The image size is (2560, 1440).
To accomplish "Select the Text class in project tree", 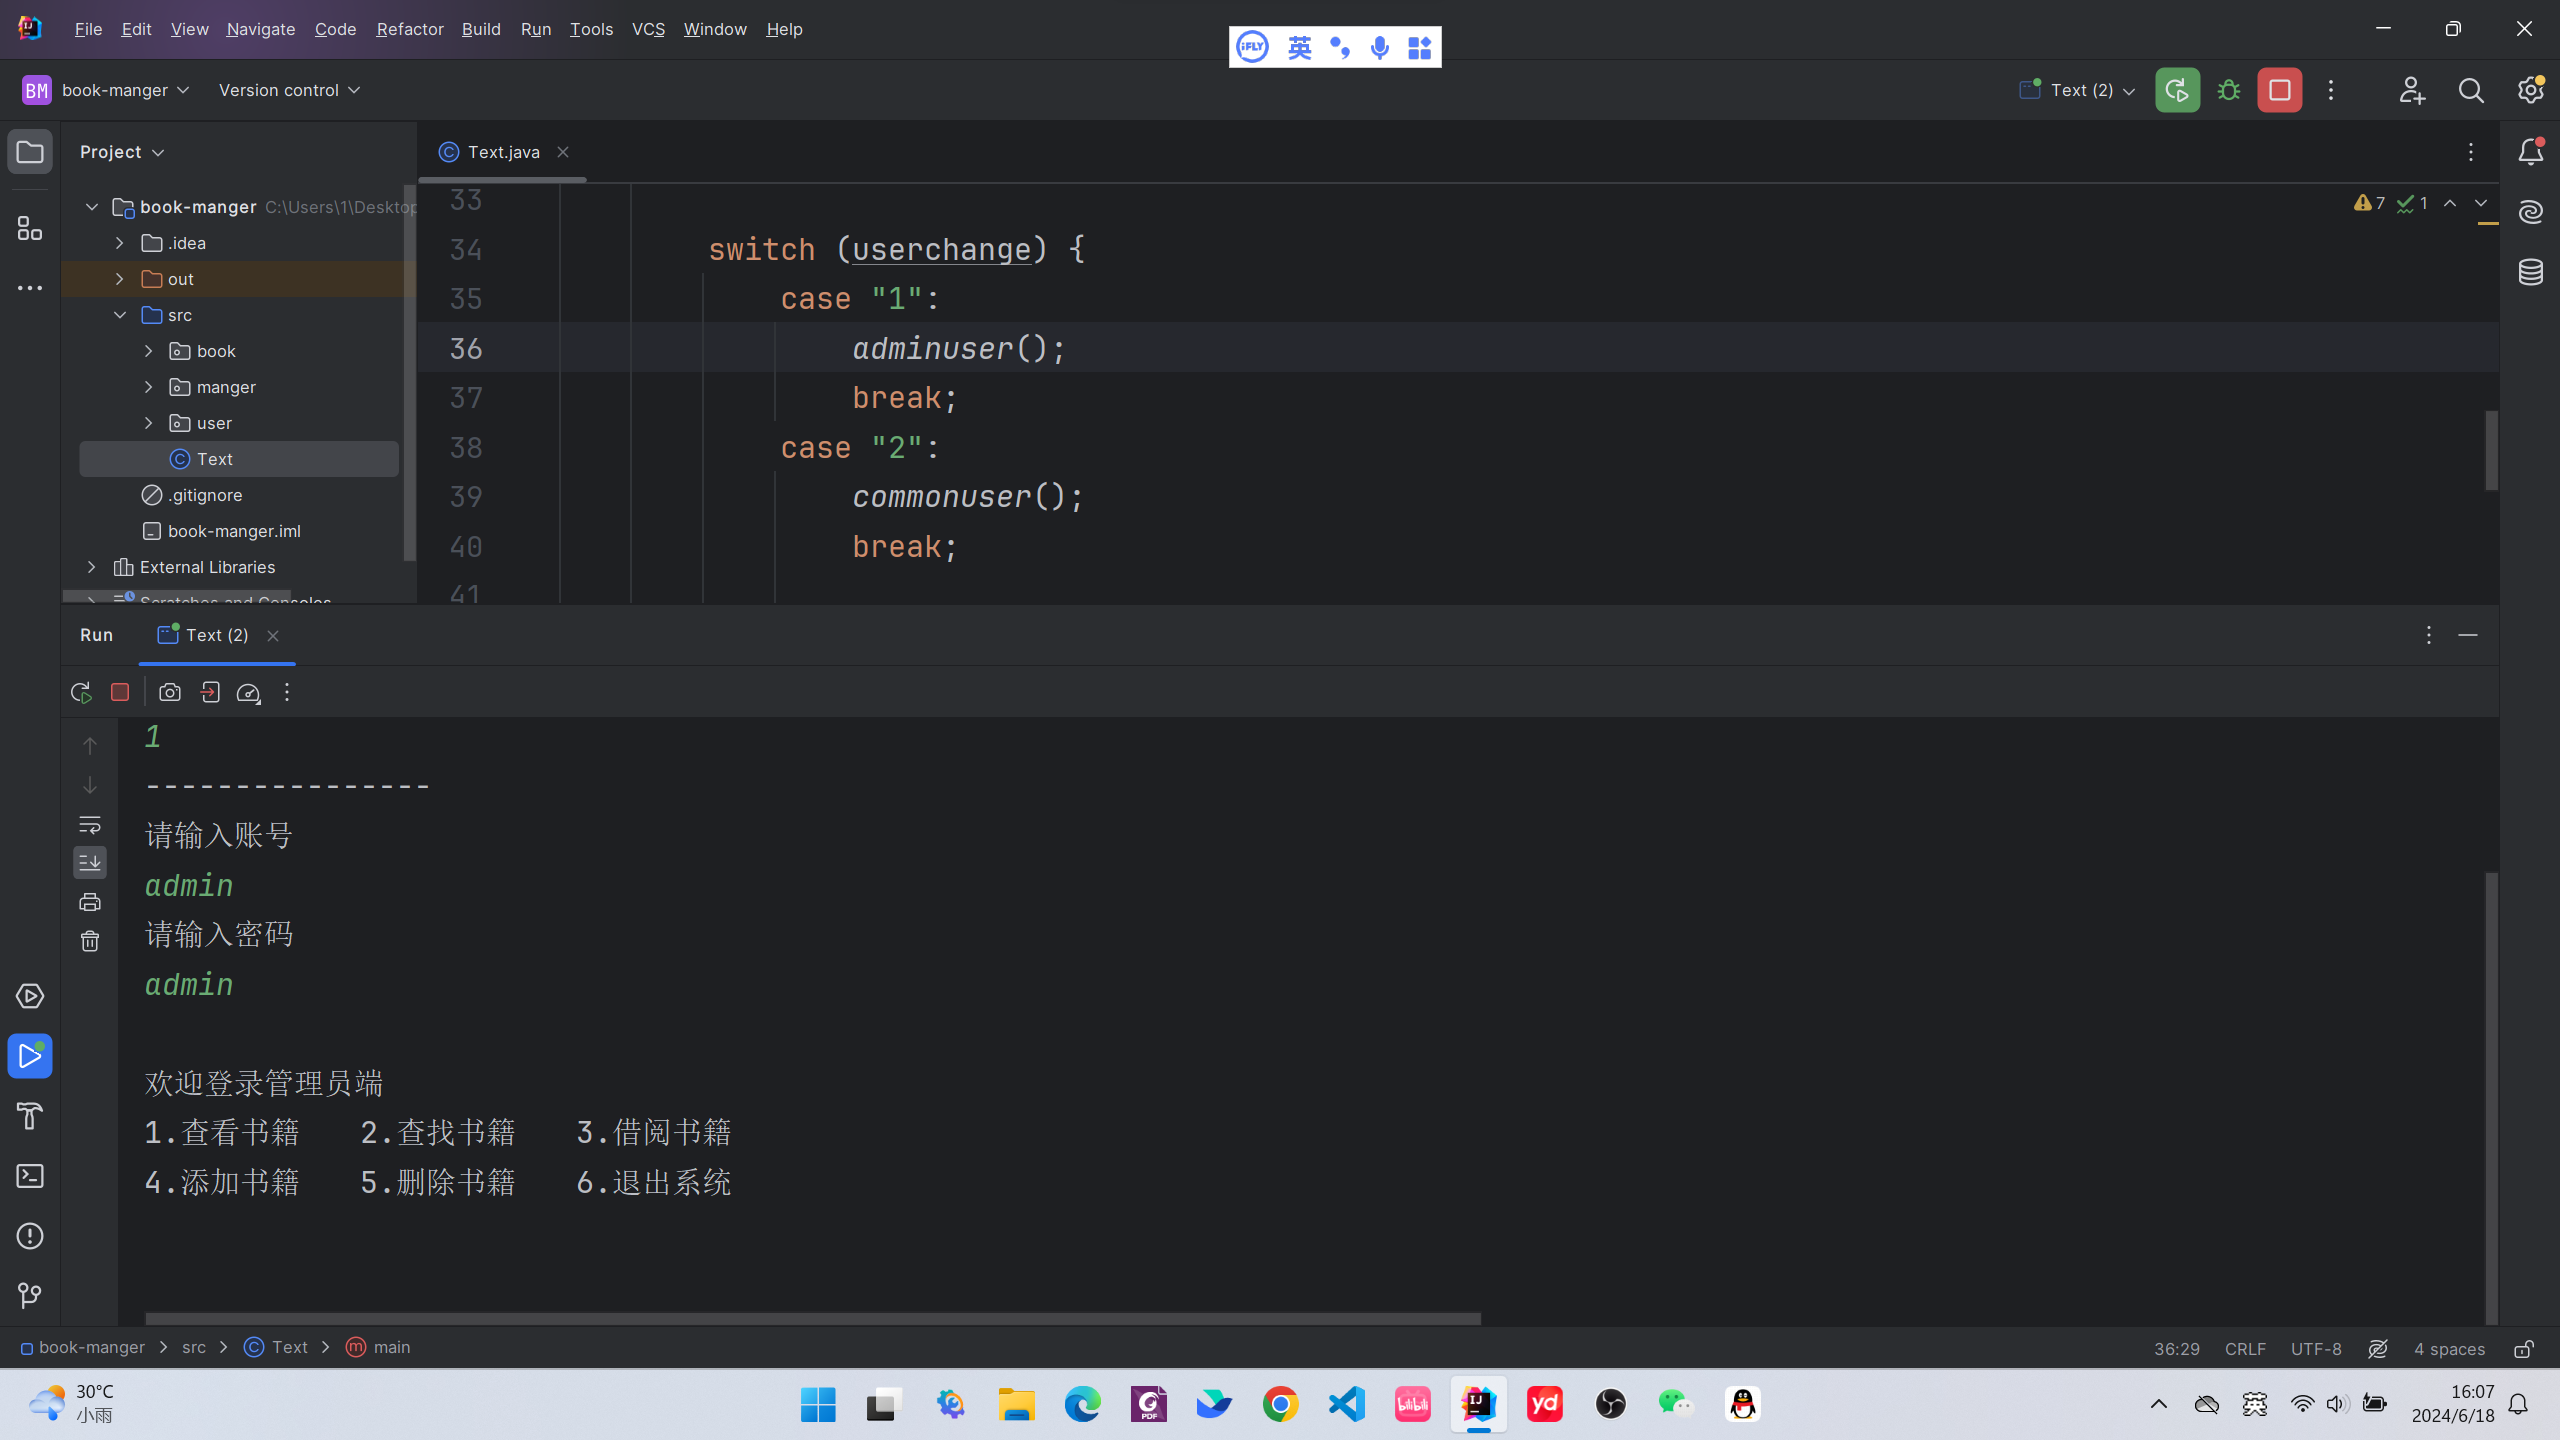I will click(x=239, y=459).
